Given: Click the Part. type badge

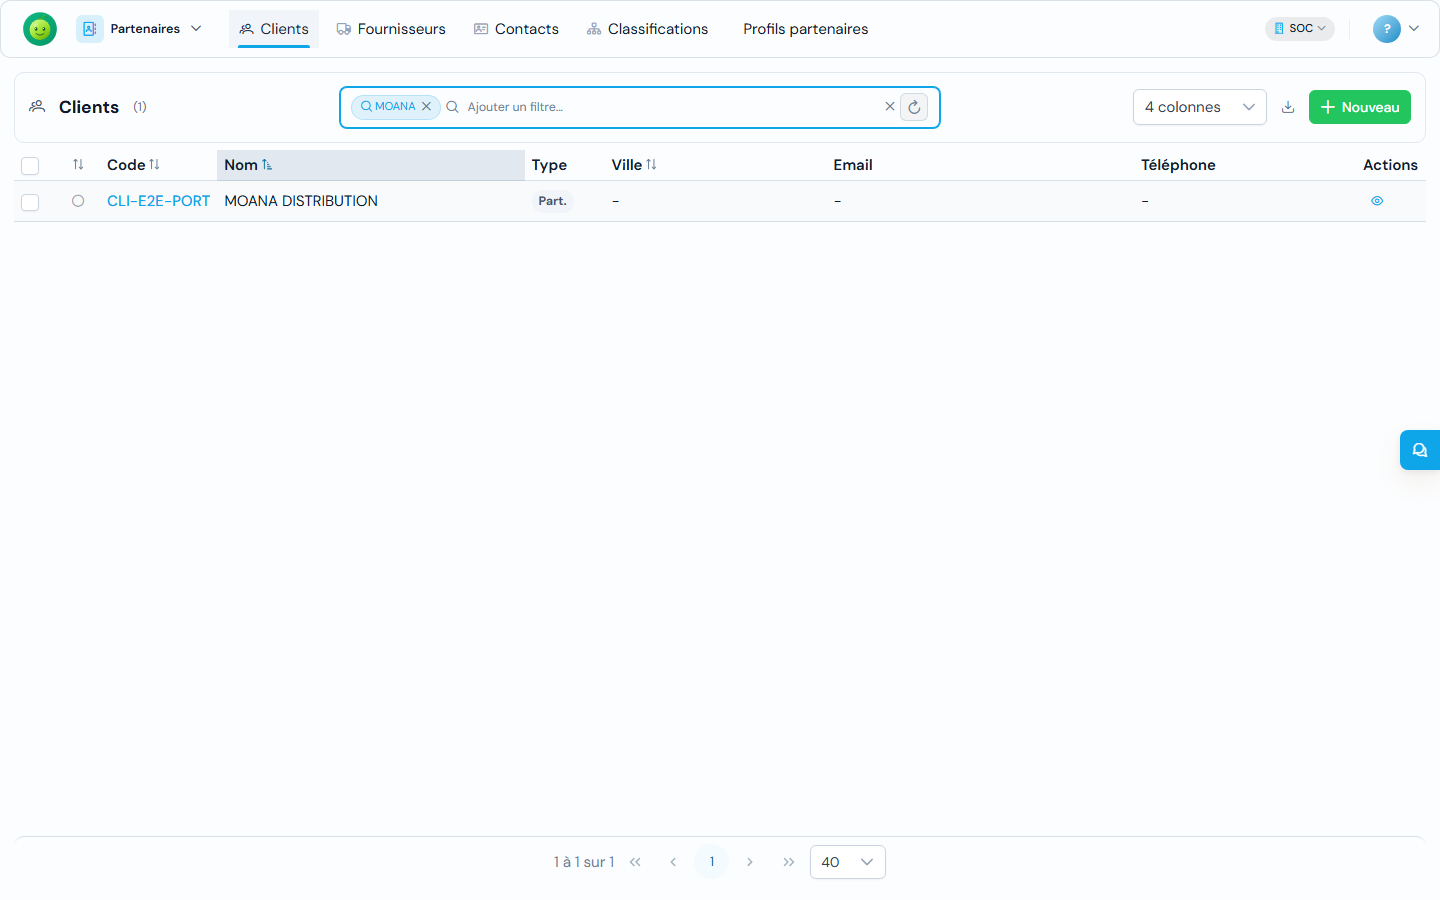Looking at the screenshot, I should [x=552, y=201].
